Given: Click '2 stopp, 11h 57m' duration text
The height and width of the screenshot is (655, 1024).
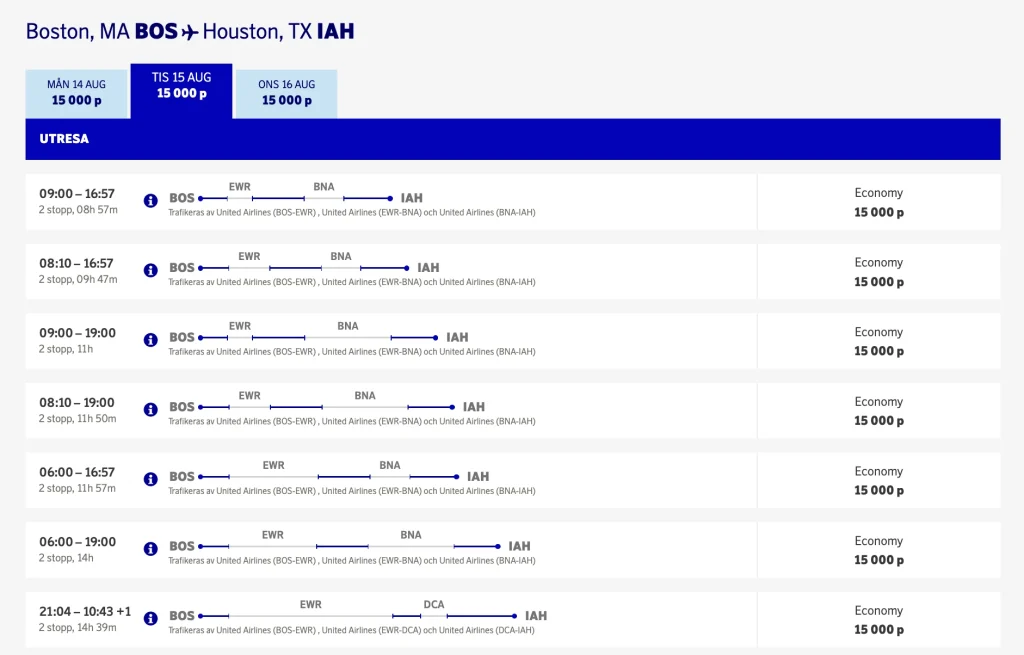Looking at the screenshot, I should (77, 488).
